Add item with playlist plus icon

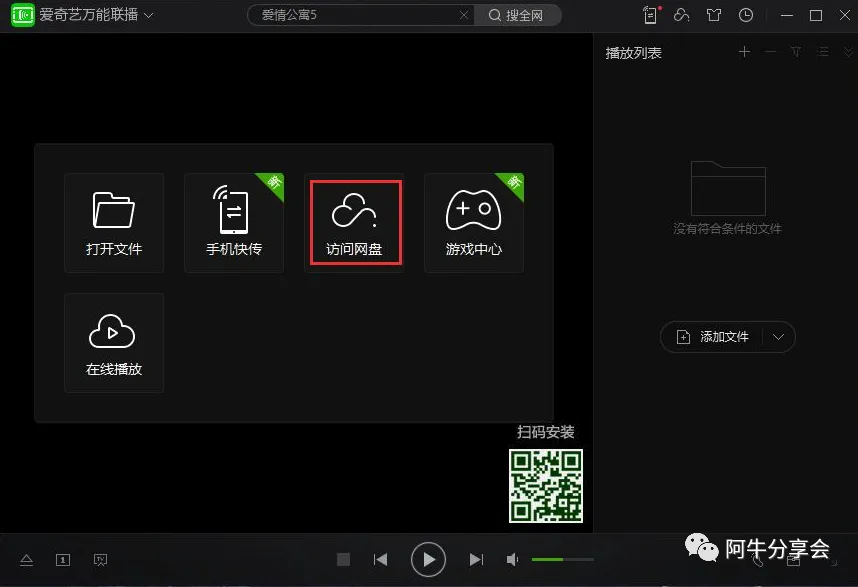point(744,52)
